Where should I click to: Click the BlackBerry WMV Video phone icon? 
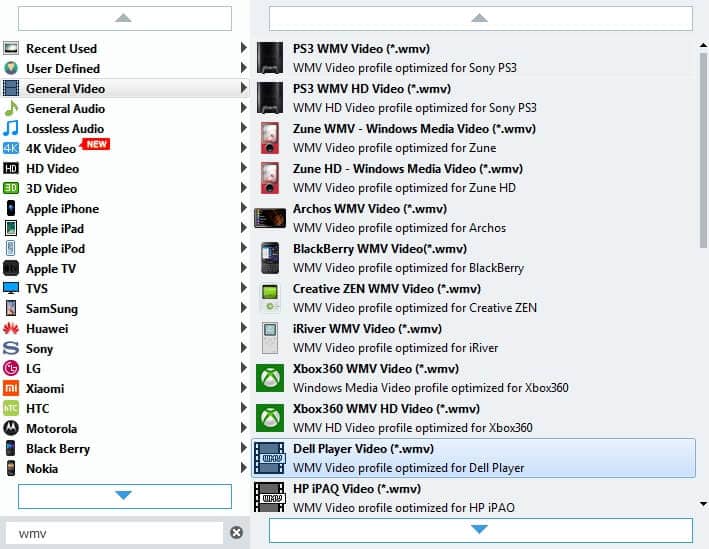pyautogui.click(x=270, y=258)
